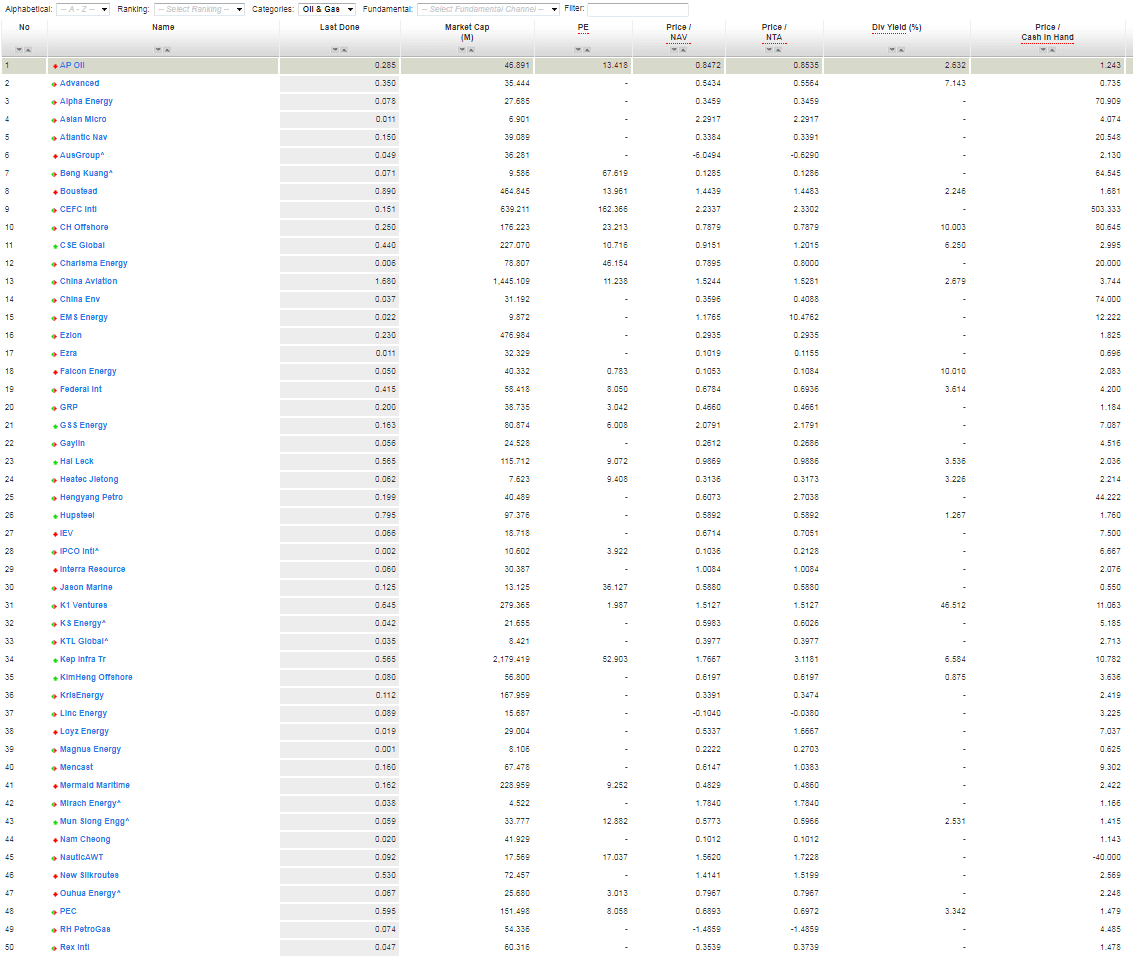Open the KimHeng Offshore stock link
The image size is (1133, 961).
click(x=96, y=677)
